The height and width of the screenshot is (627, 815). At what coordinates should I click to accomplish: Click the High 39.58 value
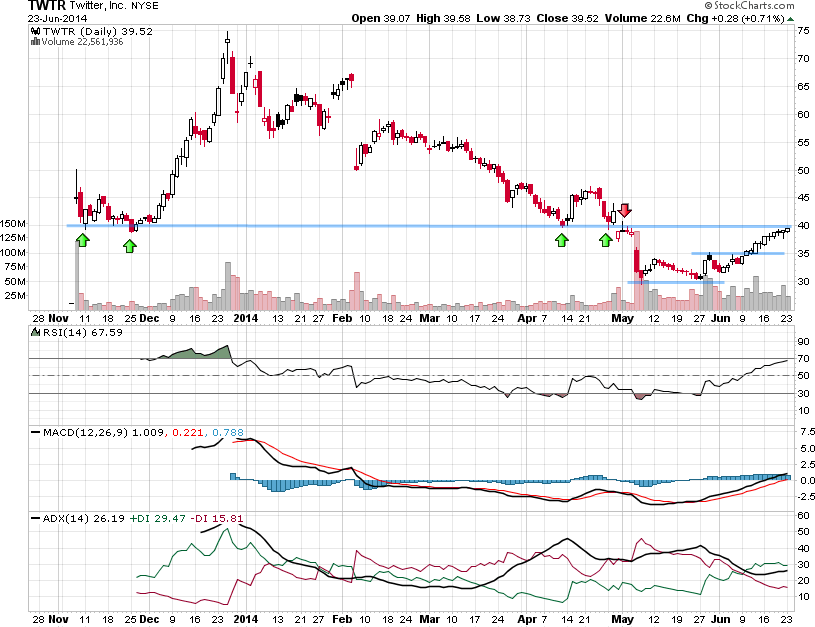(443, 18)
